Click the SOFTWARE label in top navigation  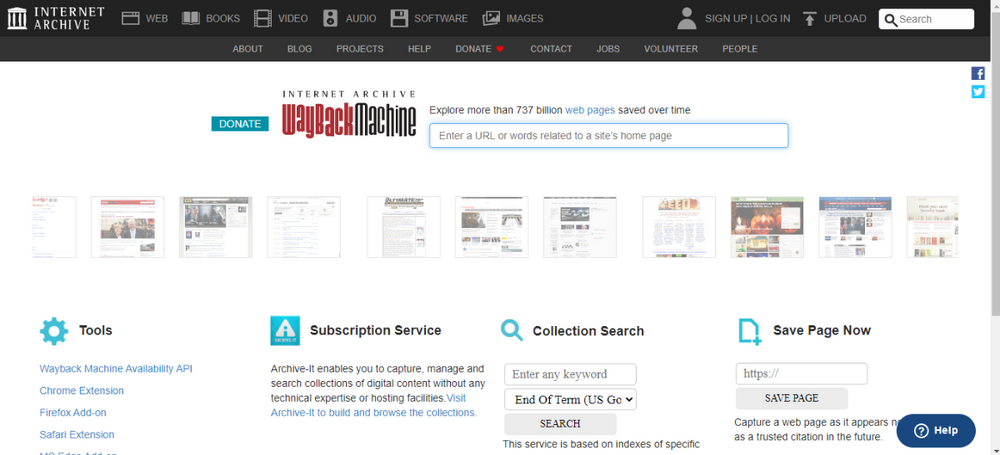coord(441,19)
